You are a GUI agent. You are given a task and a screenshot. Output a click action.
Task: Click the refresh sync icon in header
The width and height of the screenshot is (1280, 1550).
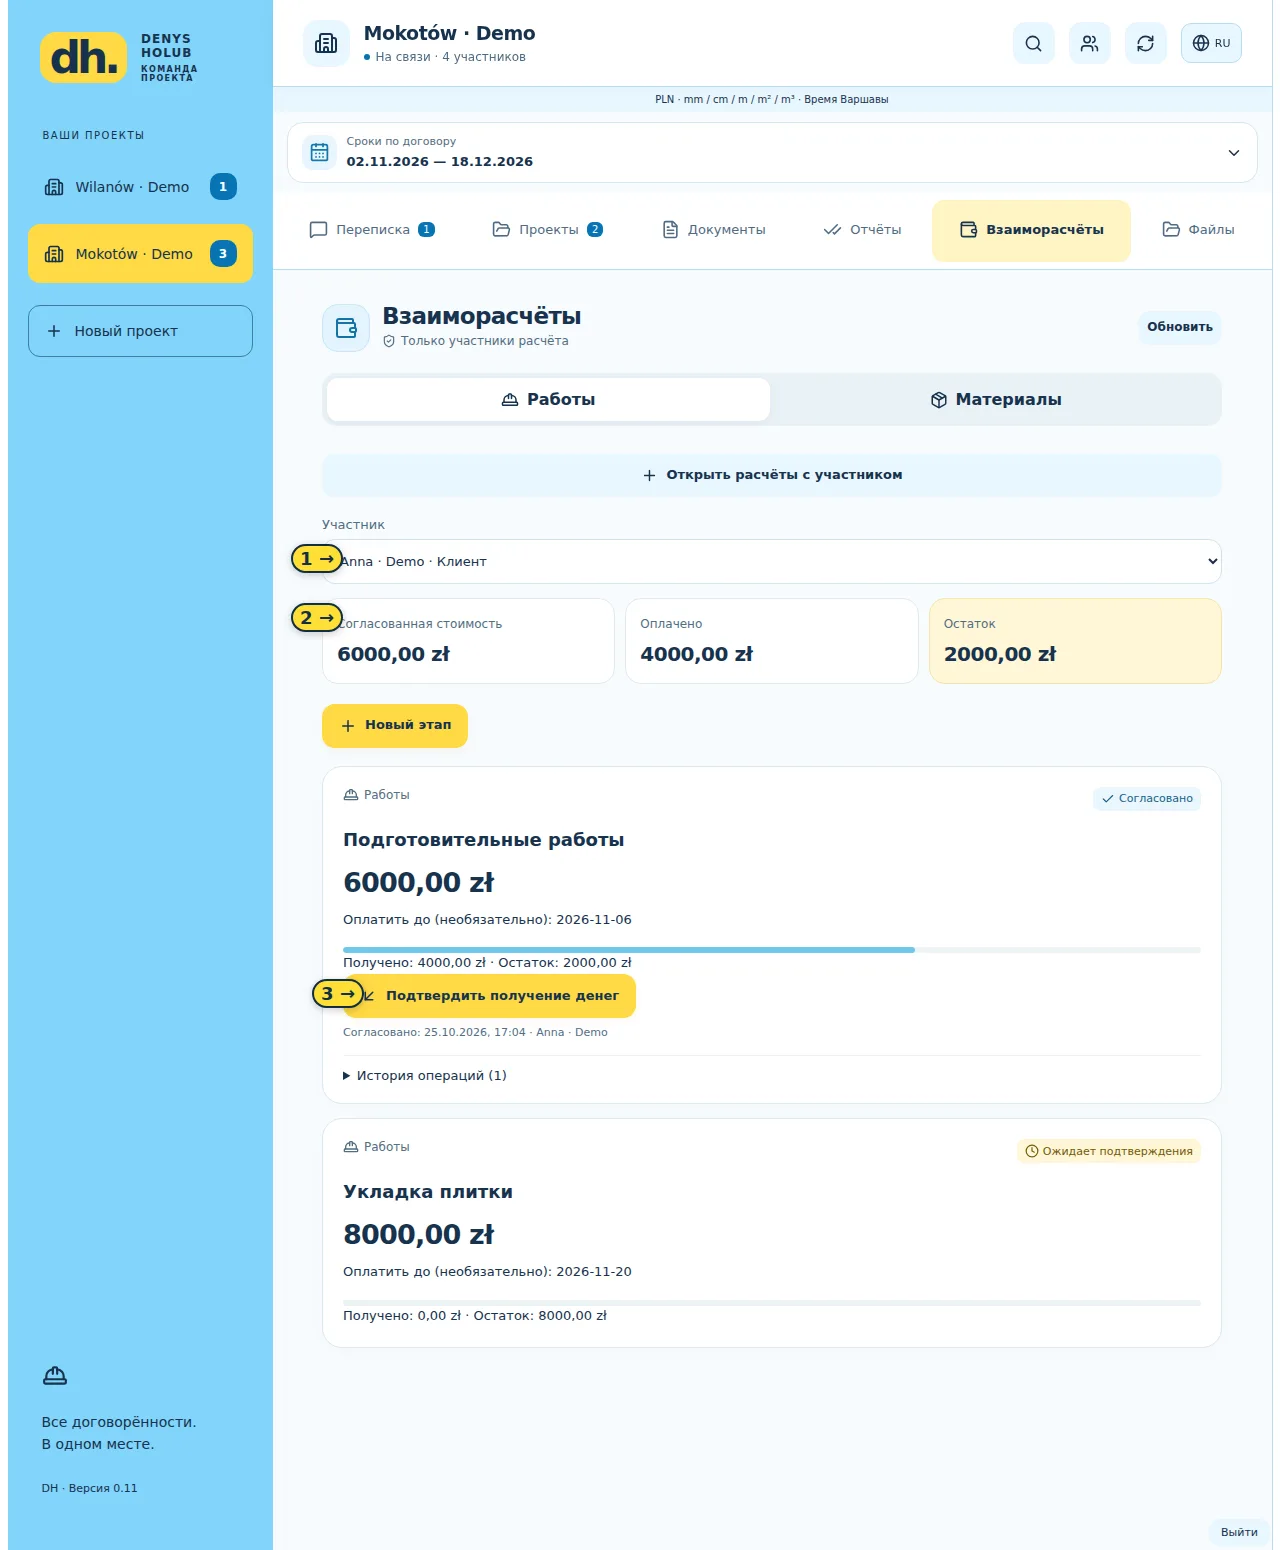1145,43
